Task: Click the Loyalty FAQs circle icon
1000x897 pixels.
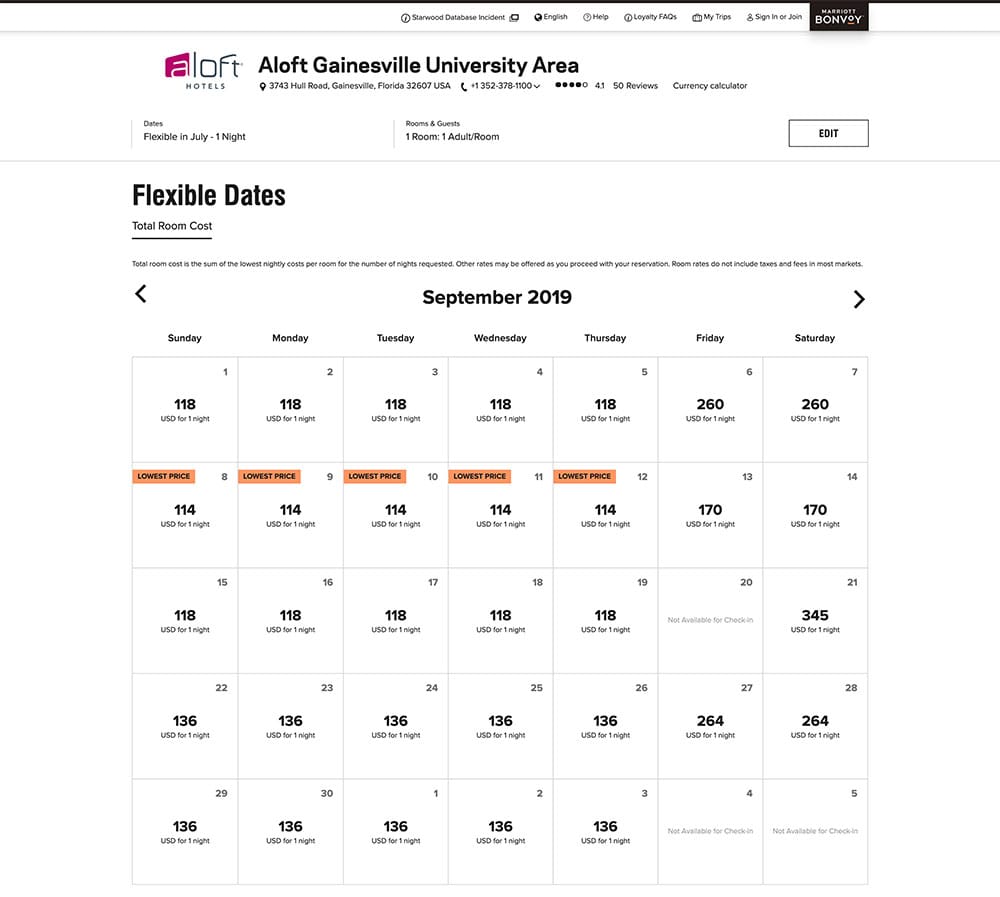Action: [x=628, y=17]
